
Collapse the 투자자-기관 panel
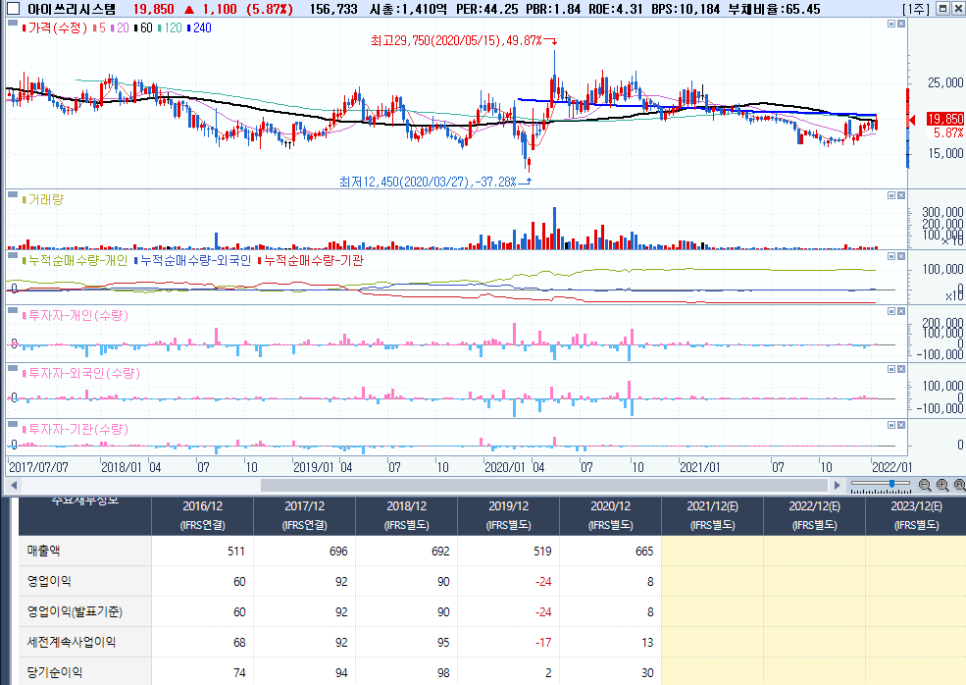891,425
